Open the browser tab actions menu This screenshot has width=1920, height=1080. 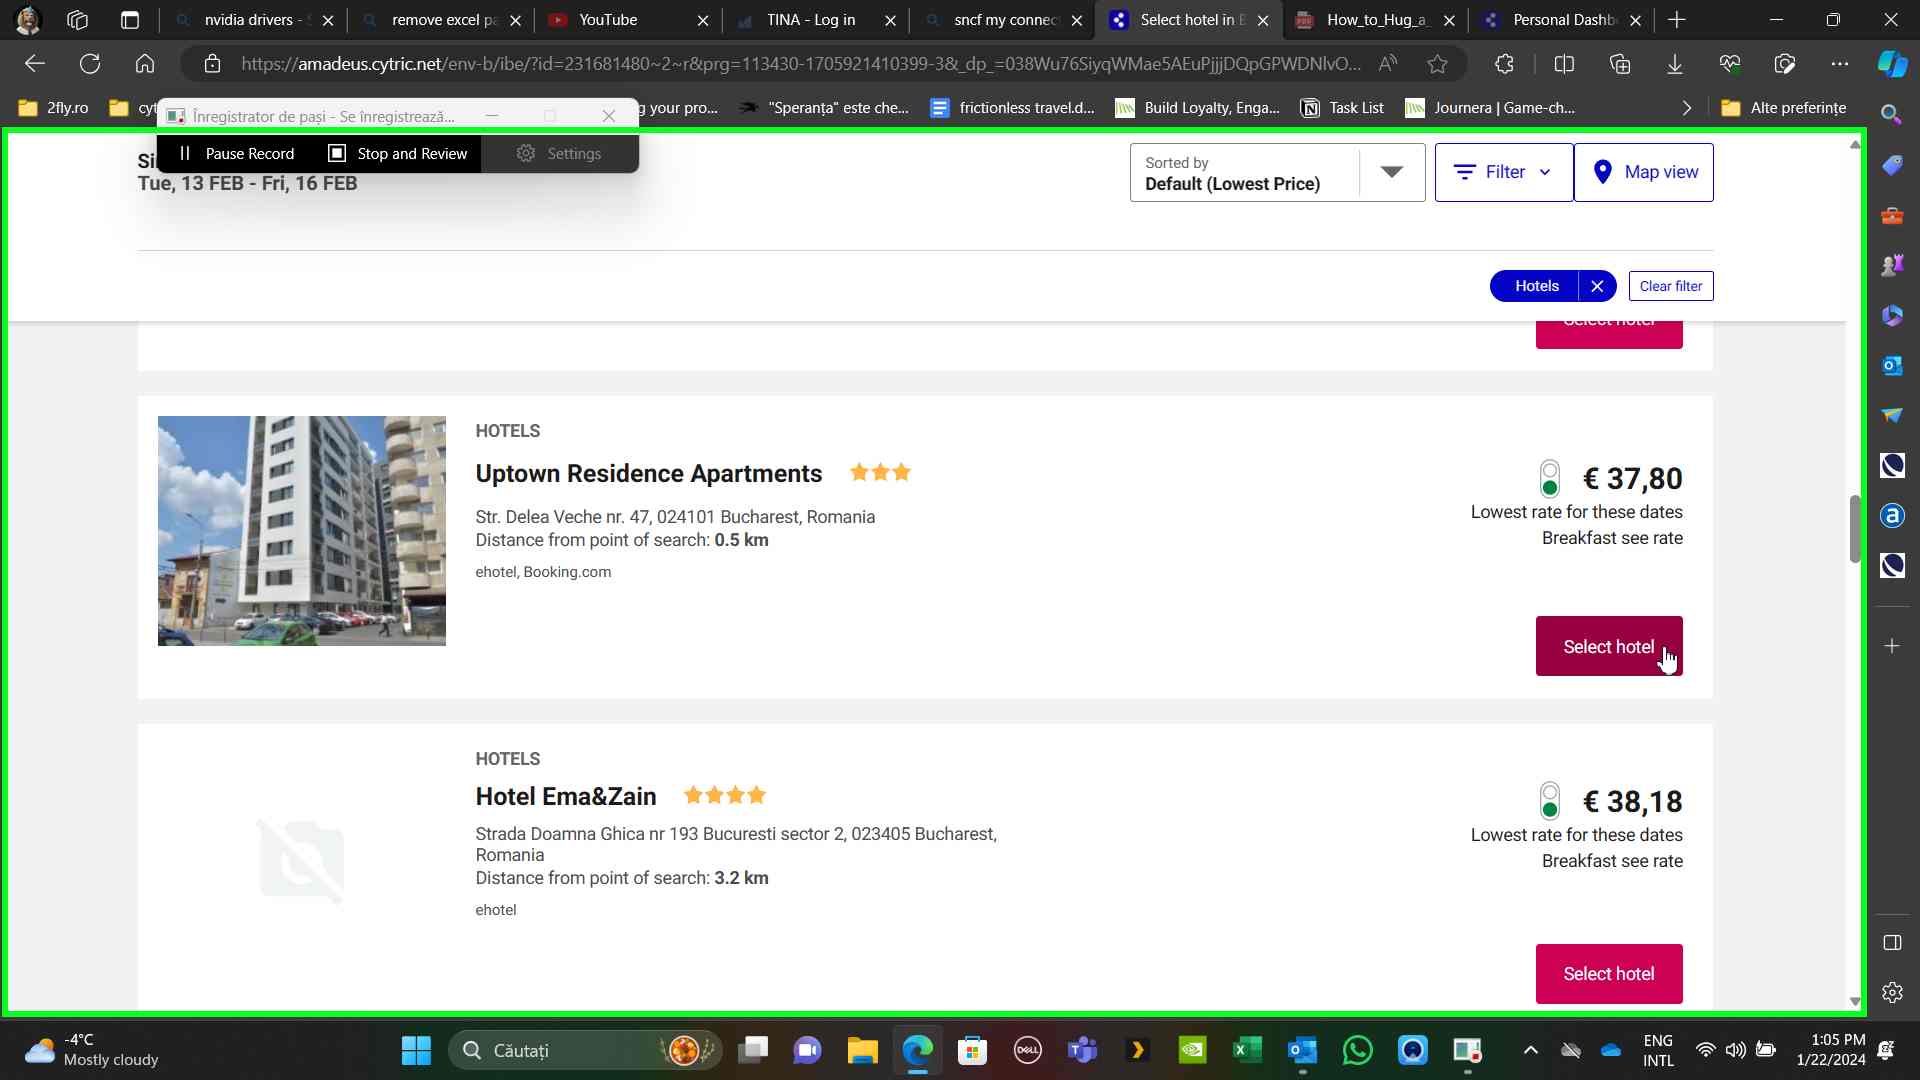click(x=130, y=20)
